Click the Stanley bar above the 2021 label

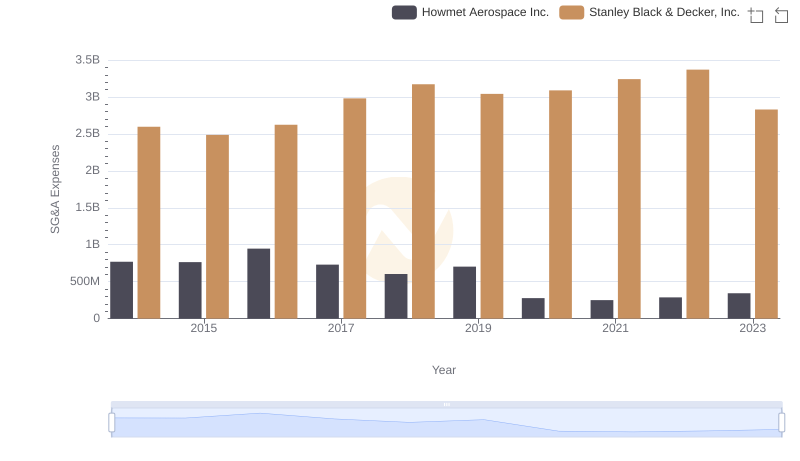(x=629, y=198)
